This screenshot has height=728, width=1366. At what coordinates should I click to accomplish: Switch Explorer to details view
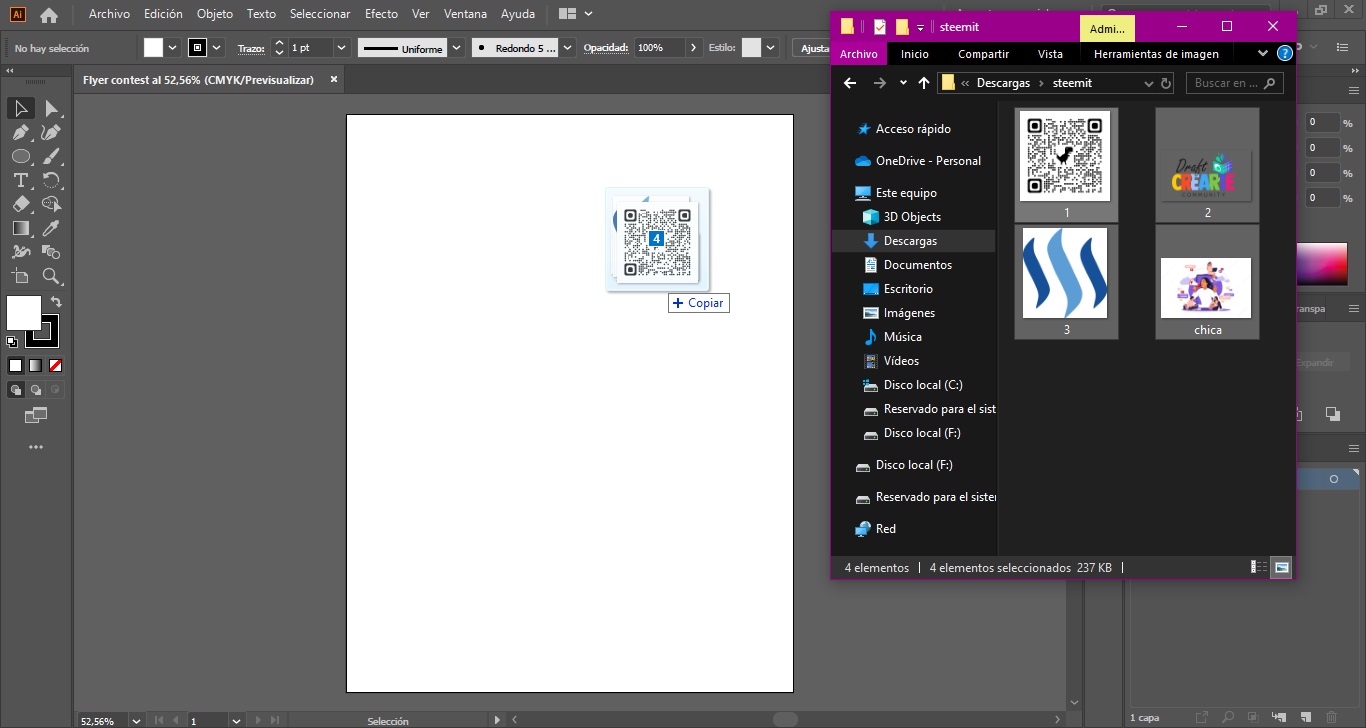pyautogui.click(x=1259, y=567)
